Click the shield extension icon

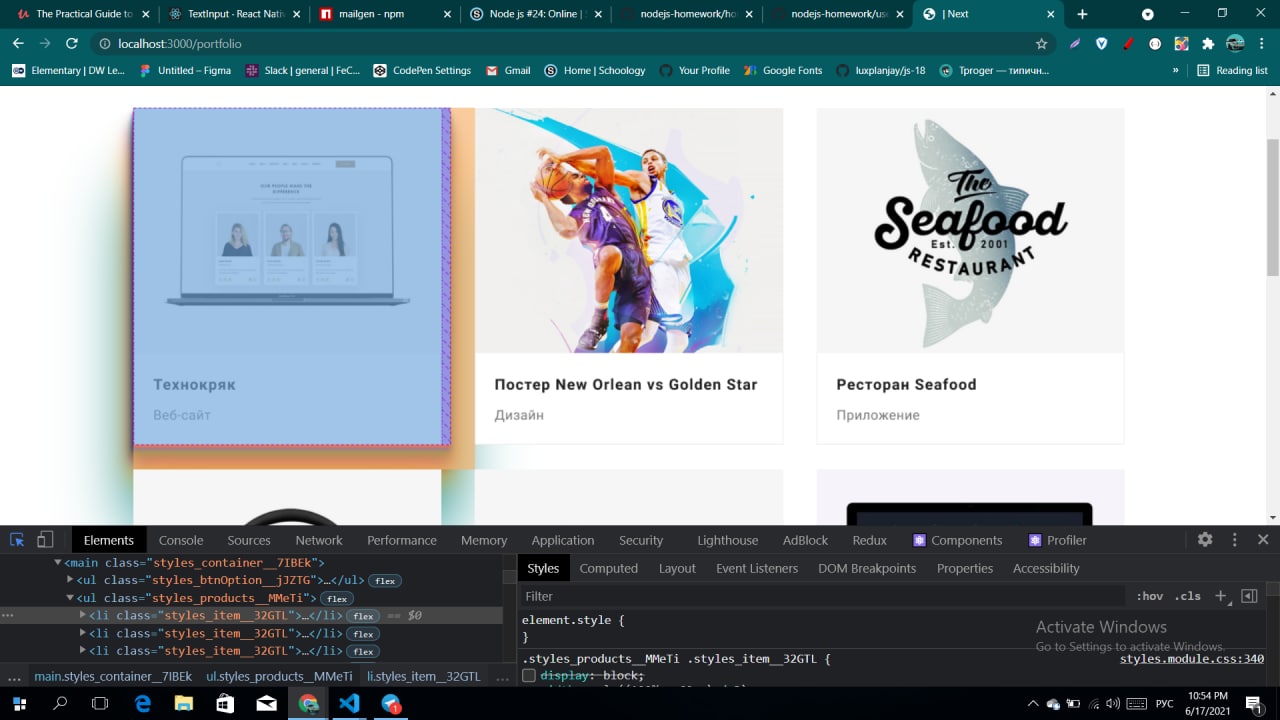click(1102, 44)
